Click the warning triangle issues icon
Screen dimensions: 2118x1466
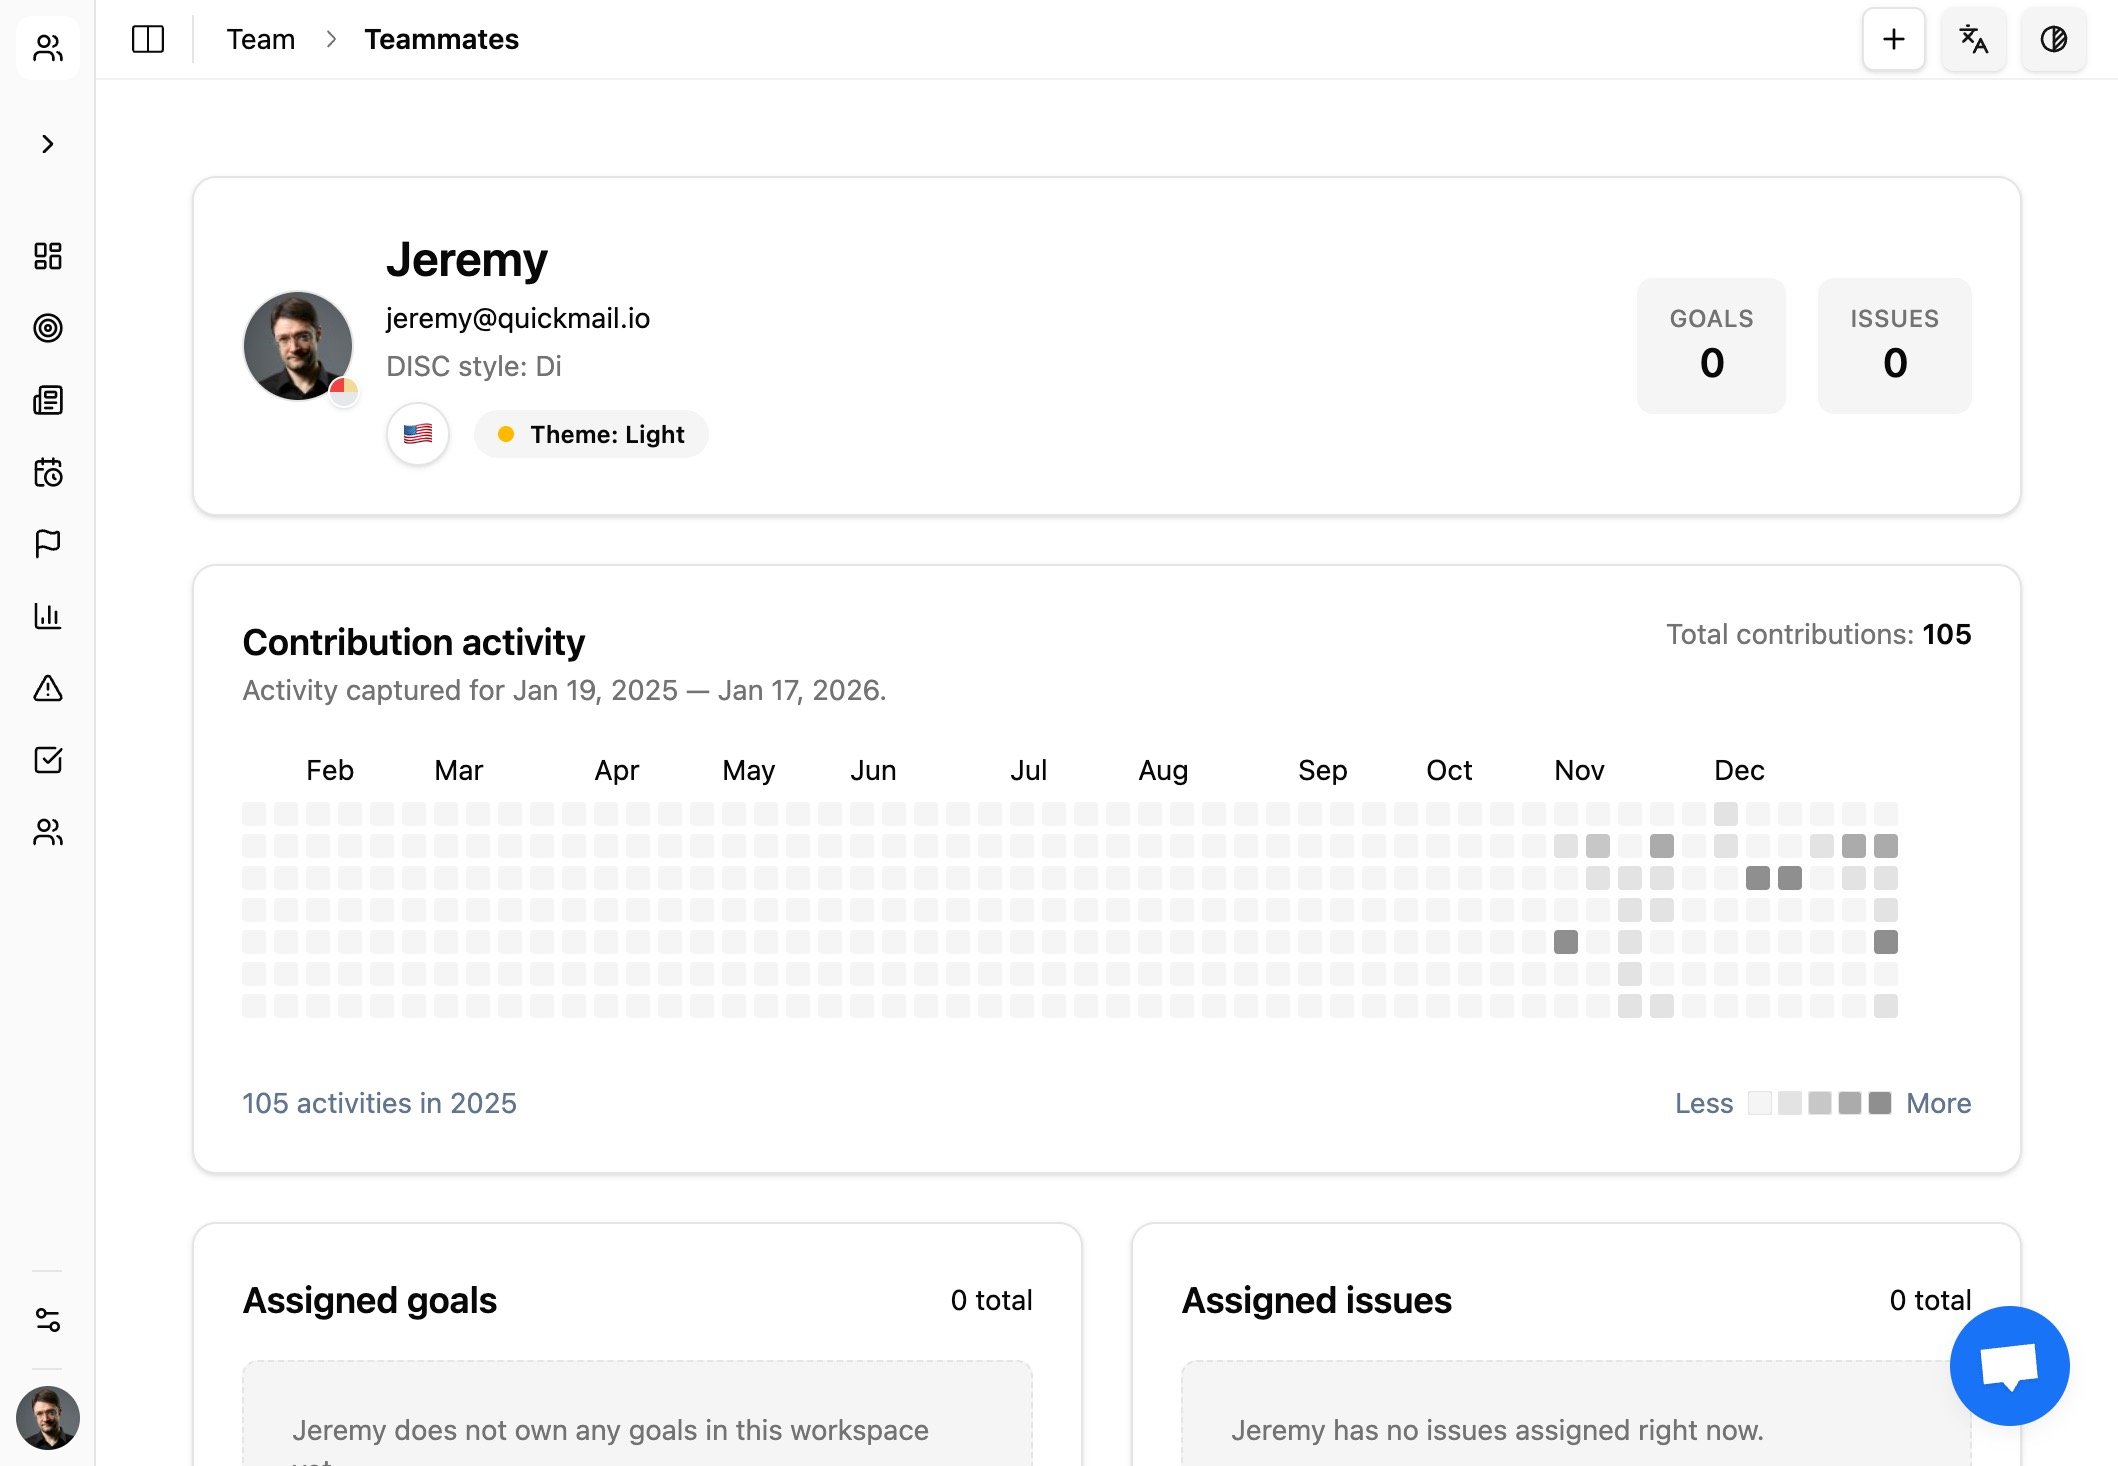pyautogui.click(x=48, y=688)
